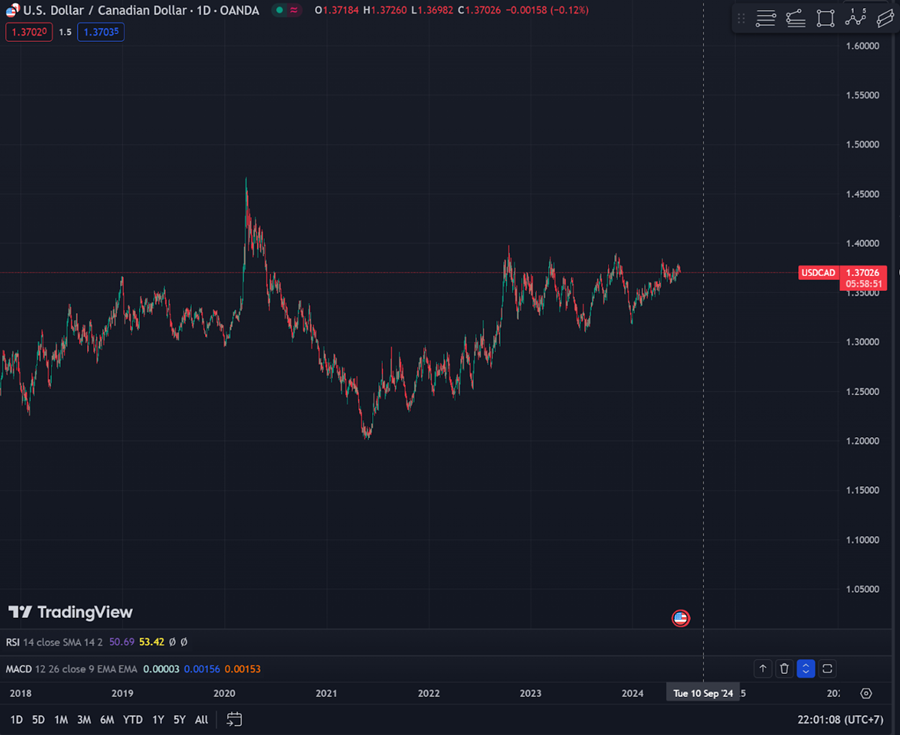Select the trend line drawing tool
The image size is (900, 735).
tap(796, 18)
